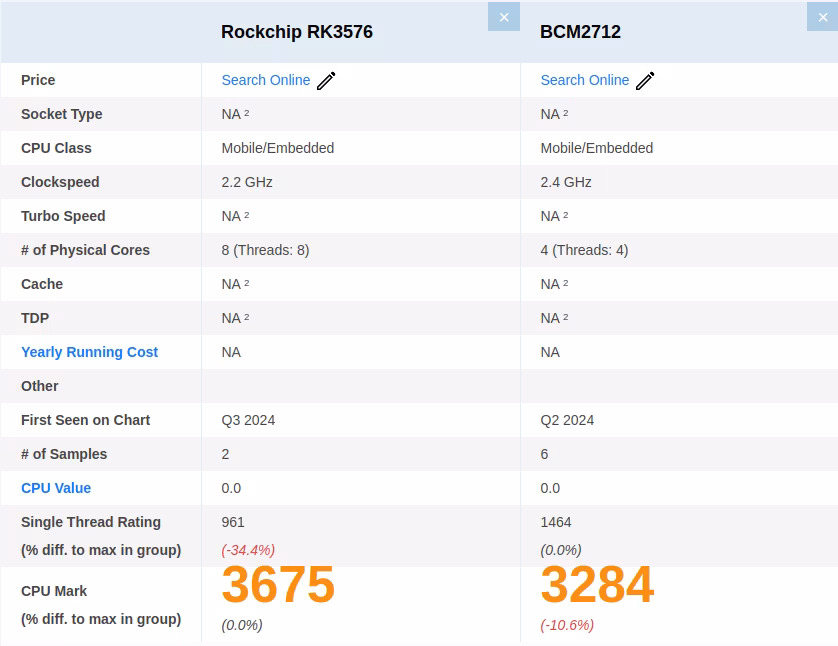Click the # of Samples label
Viewport: 838px width, 646px height.
click(64, 454)
